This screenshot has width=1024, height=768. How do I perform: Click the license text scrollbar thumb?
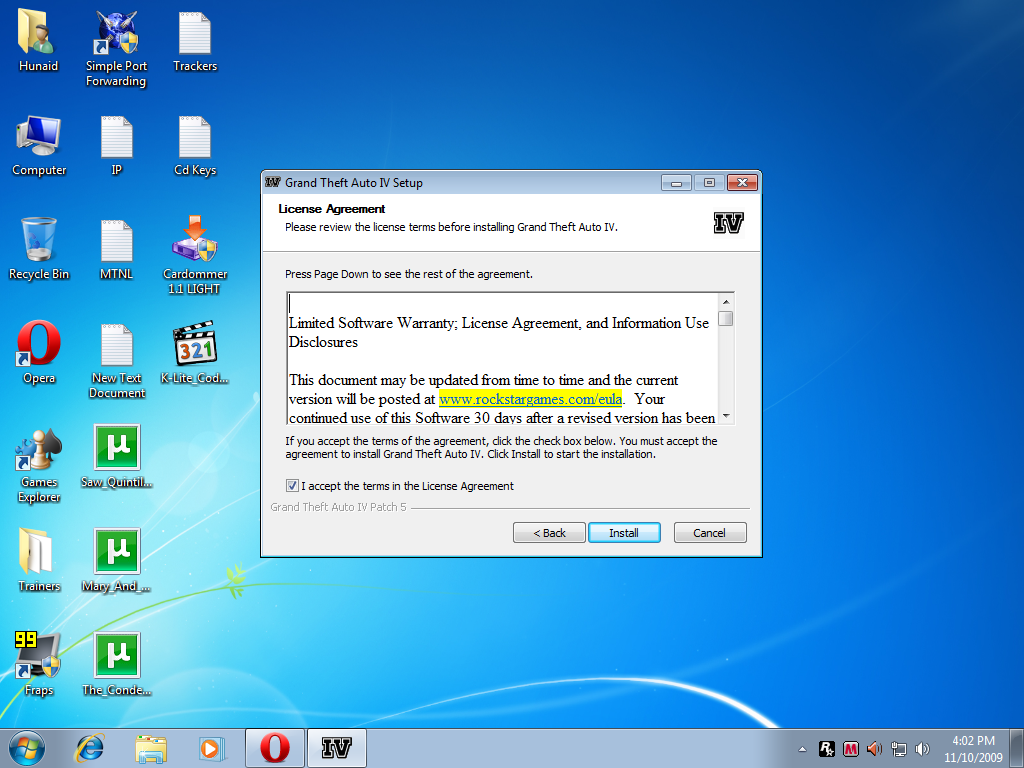726,318
